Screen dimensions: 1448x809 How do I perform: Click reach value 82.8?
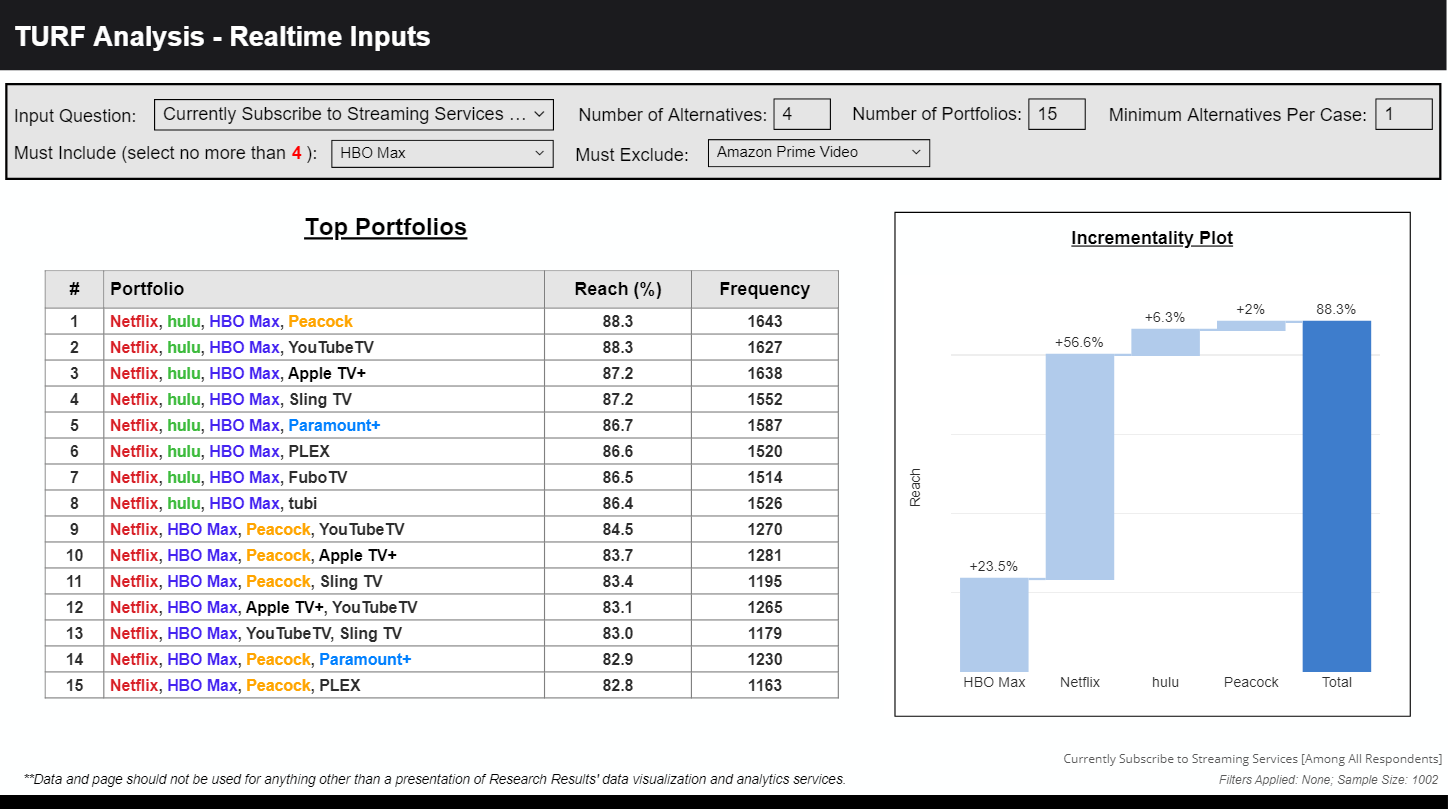click(x=618, y=685)
